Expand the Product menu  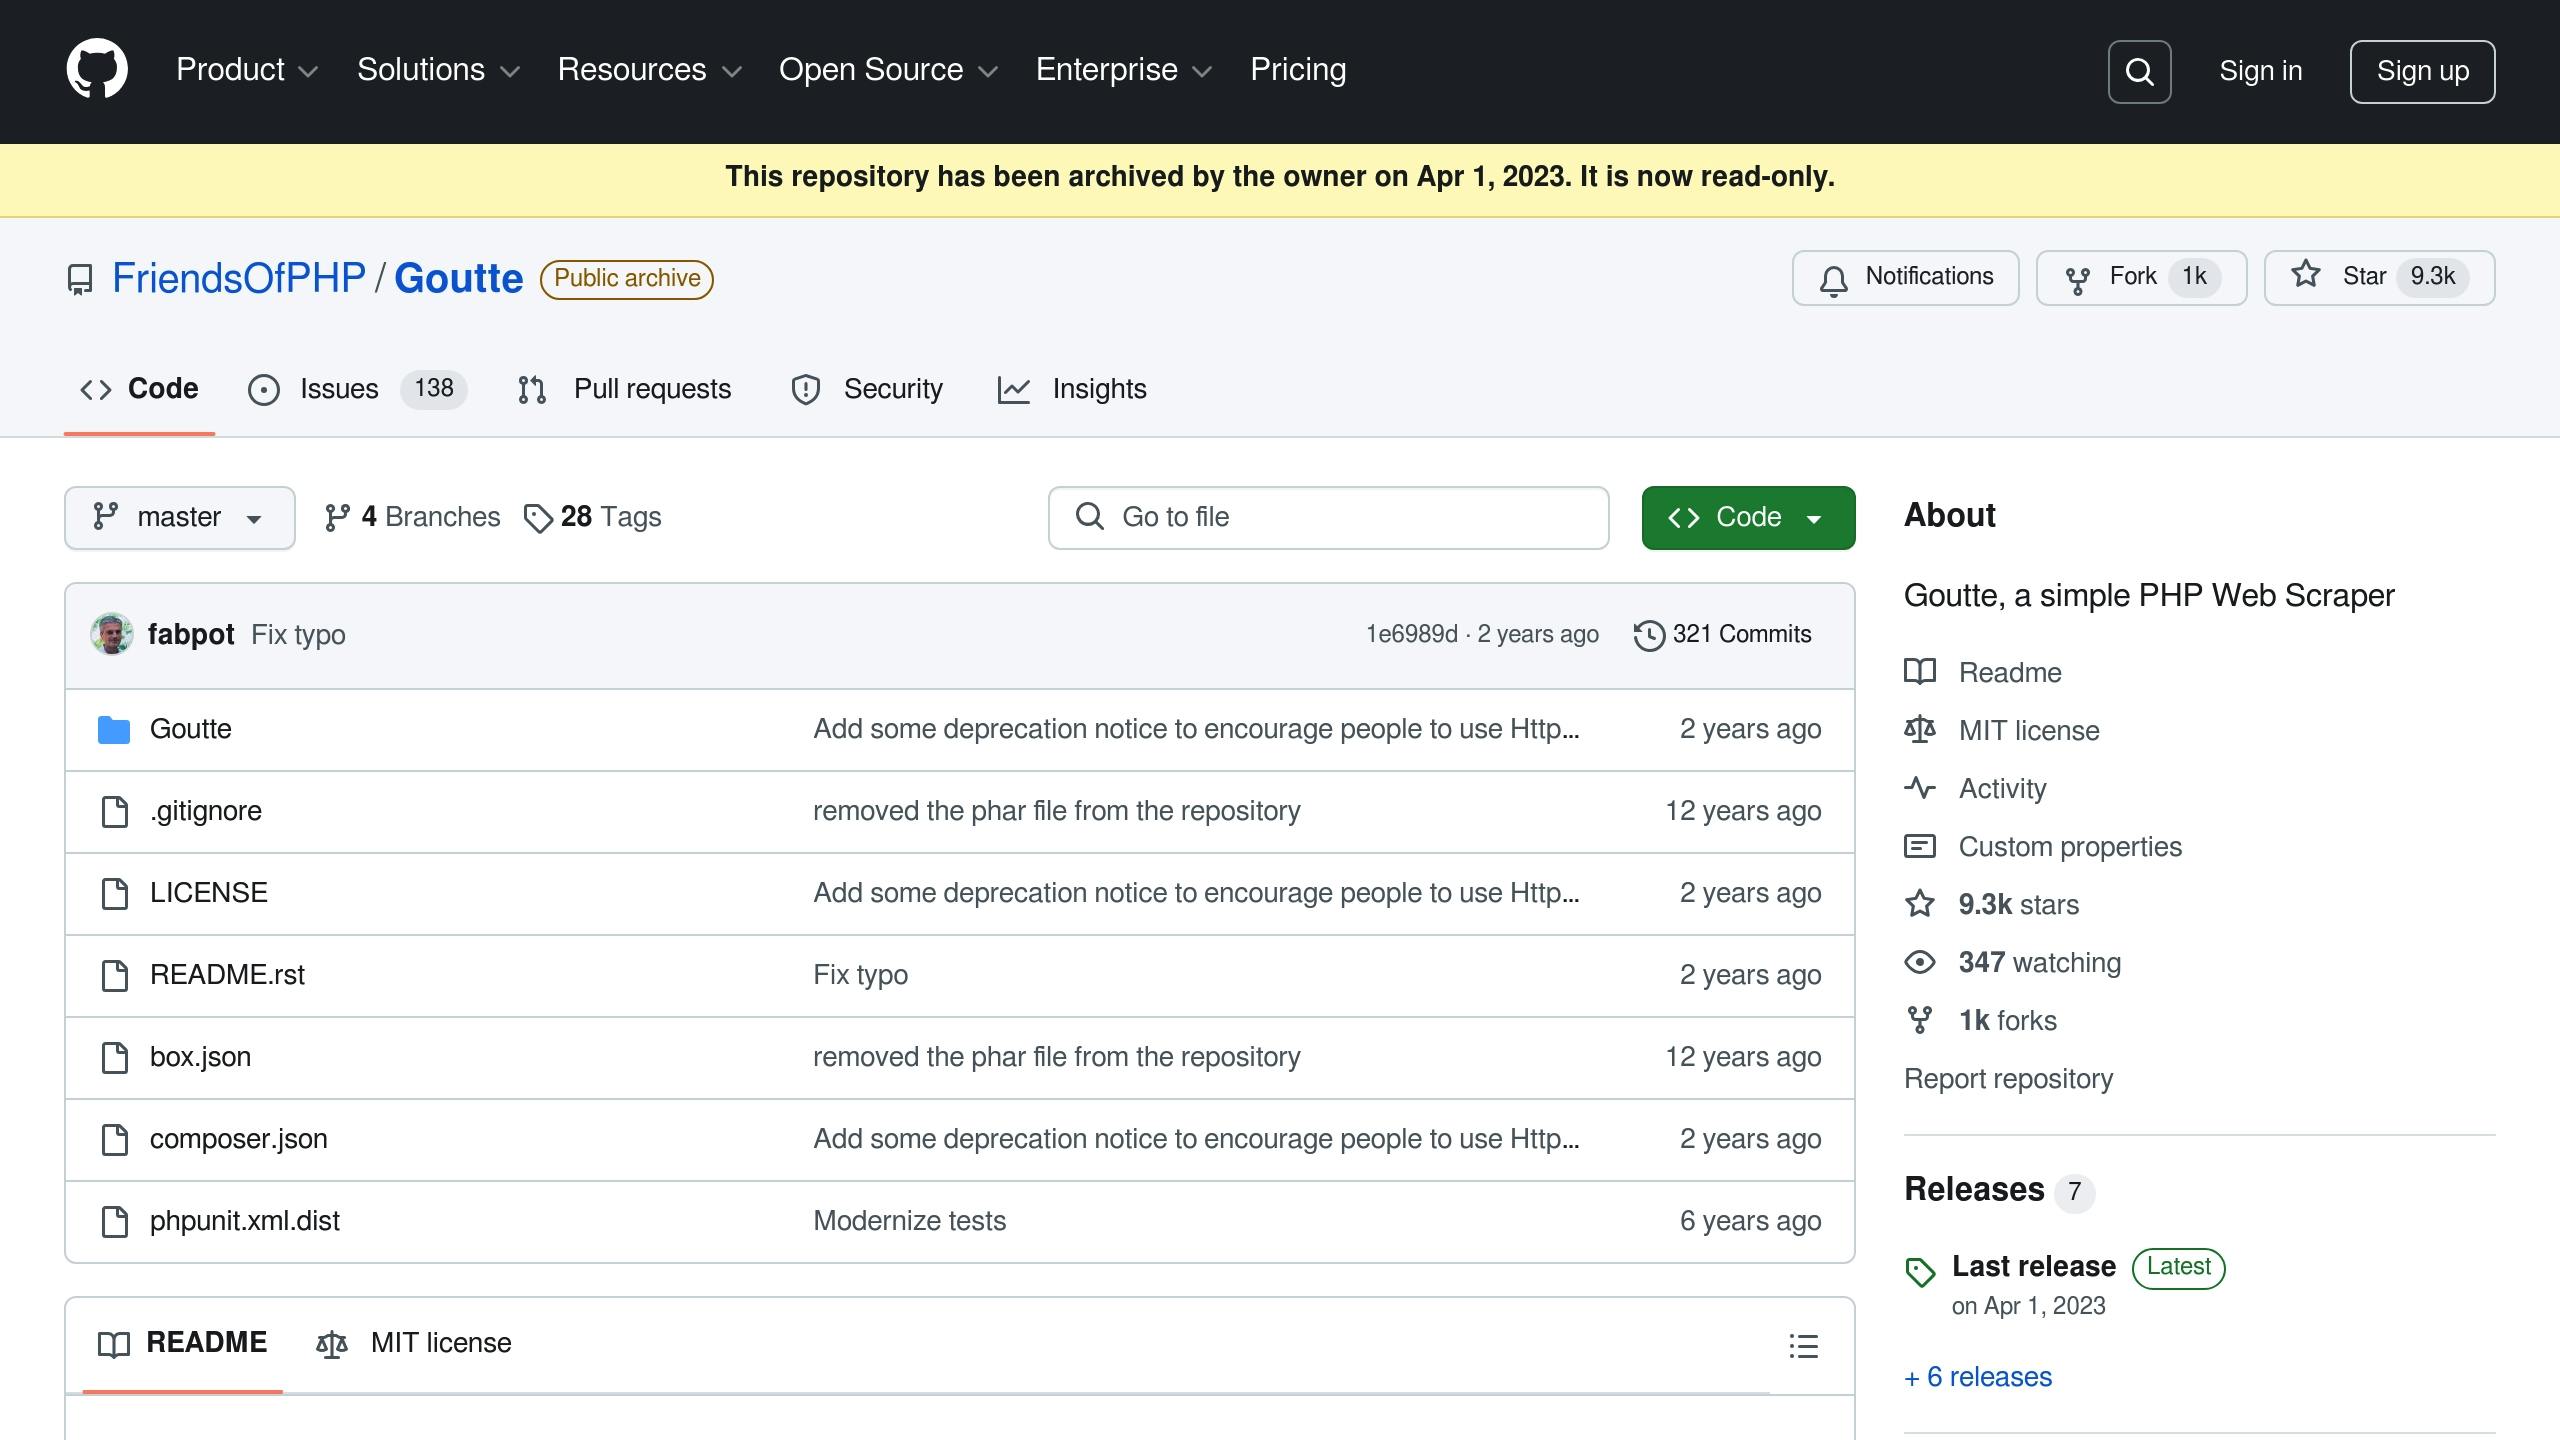(x=247, y=70)
